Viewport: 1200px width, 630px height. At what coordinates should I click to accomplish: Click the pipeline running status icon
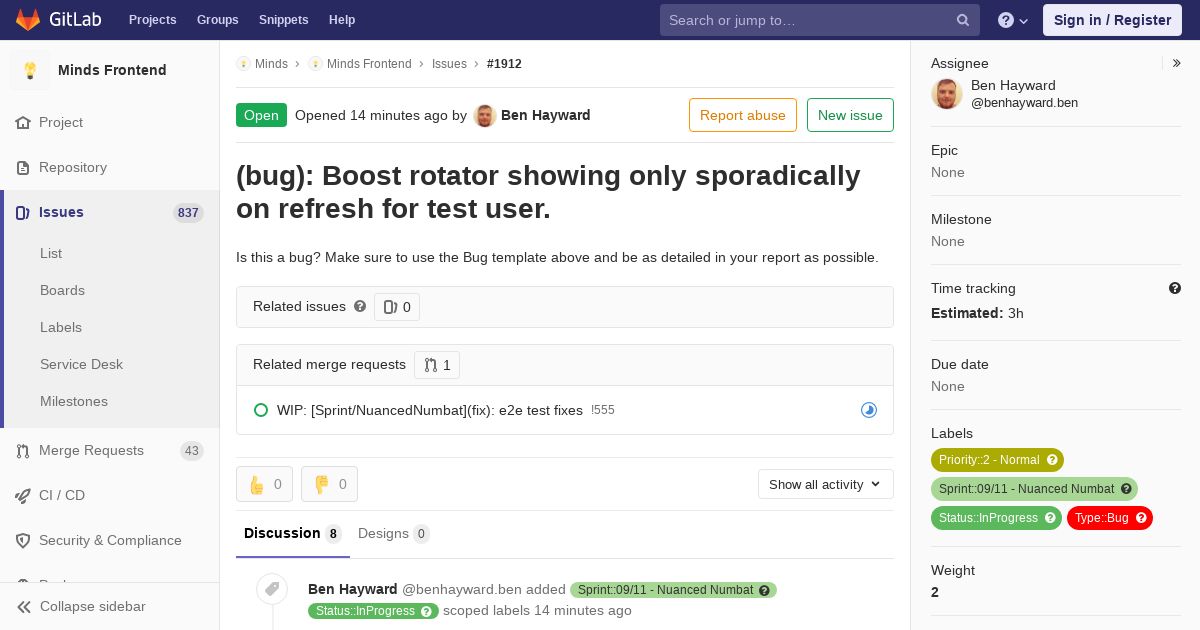(x=869, y=410)
